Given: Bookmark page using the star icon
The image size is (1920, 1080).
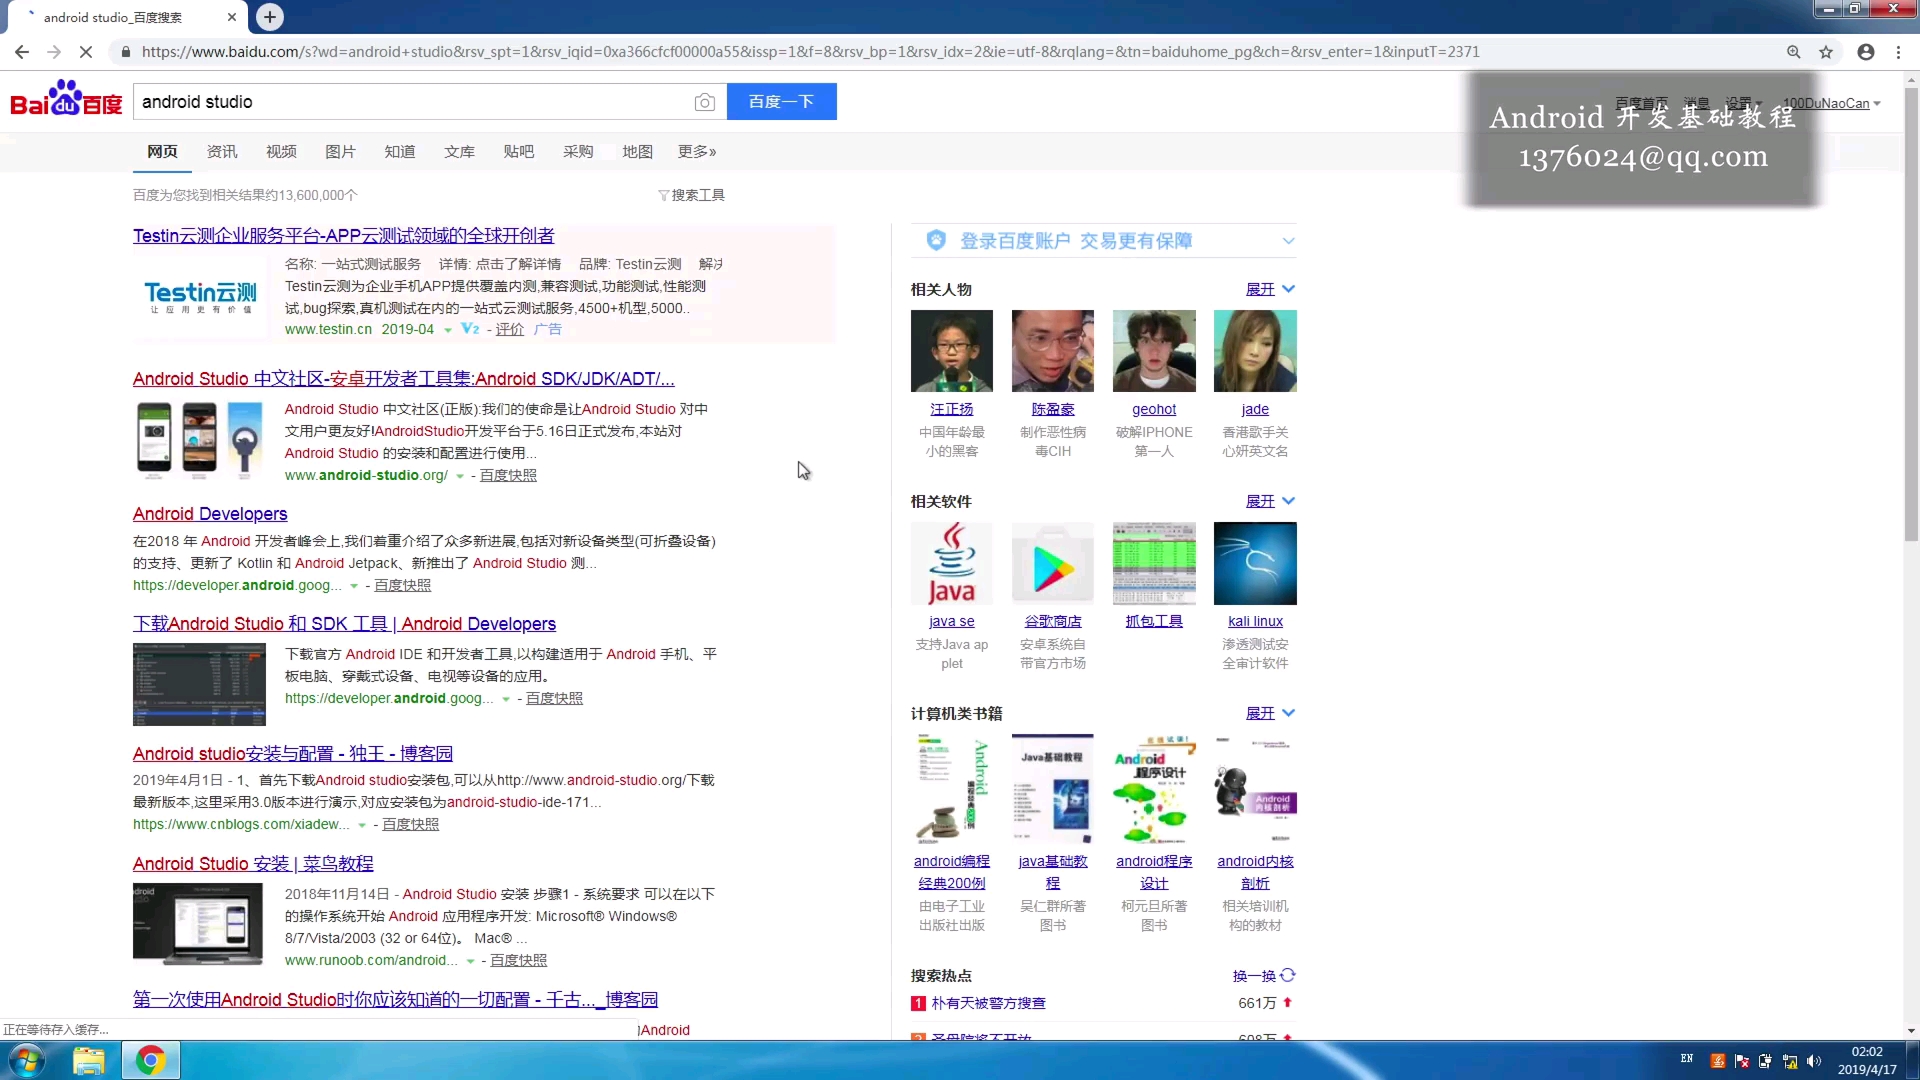Looking at the screenshot, I should tap(1827, 52).
